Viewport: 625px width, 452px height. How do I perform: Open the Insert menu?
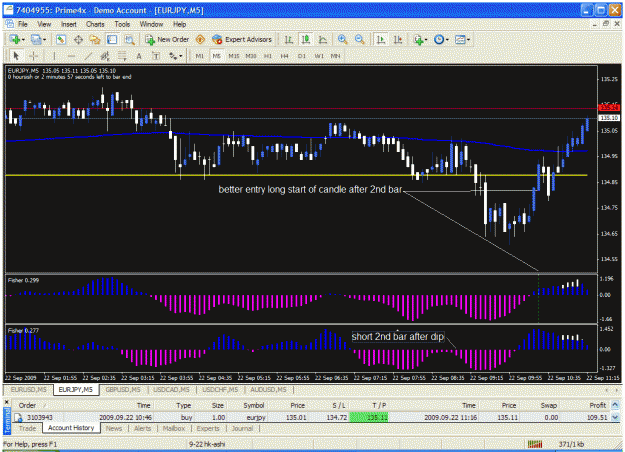(x=69, y=24)
